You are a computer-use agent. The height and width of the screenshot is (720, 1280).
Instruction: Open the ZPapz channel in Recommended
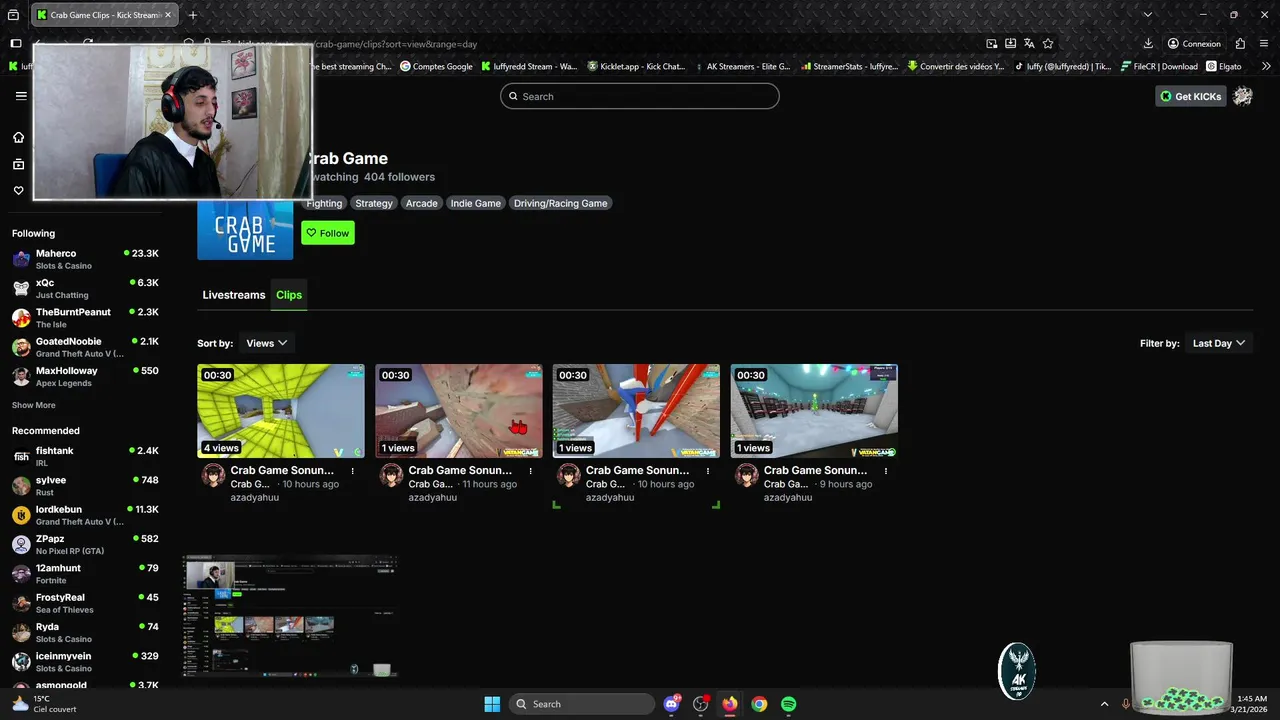[85, 544]
